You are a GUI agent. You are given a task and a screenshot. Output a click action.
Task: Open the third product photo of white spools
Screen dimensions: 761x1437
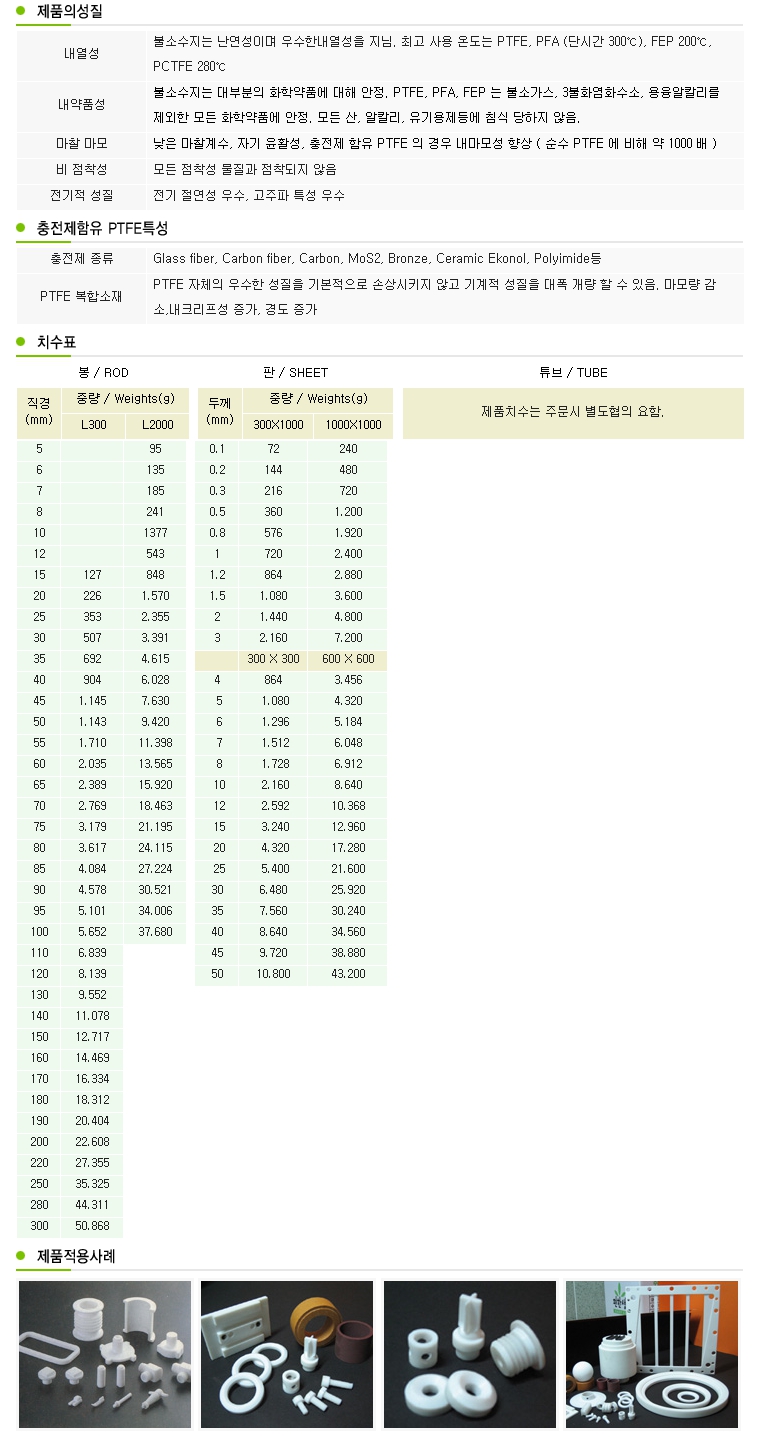[469, 1354]
